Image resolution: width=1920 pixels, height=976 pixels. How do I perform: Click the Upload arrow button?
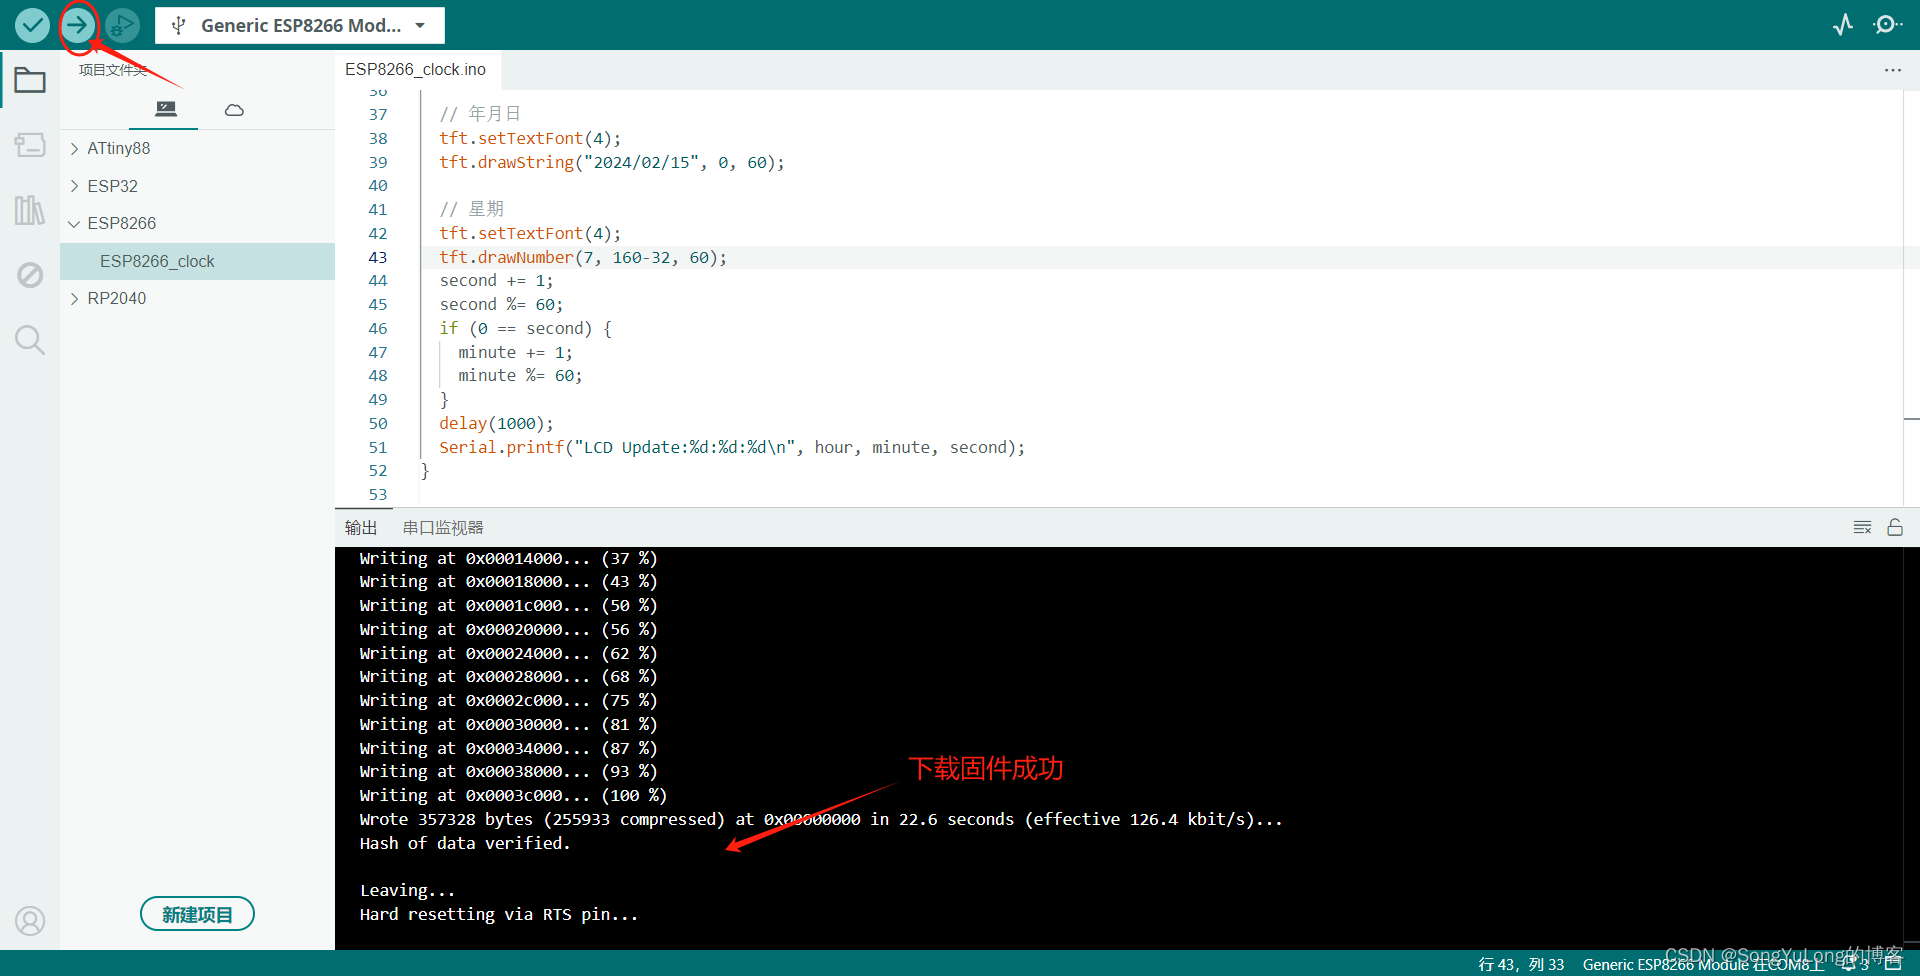77,25
